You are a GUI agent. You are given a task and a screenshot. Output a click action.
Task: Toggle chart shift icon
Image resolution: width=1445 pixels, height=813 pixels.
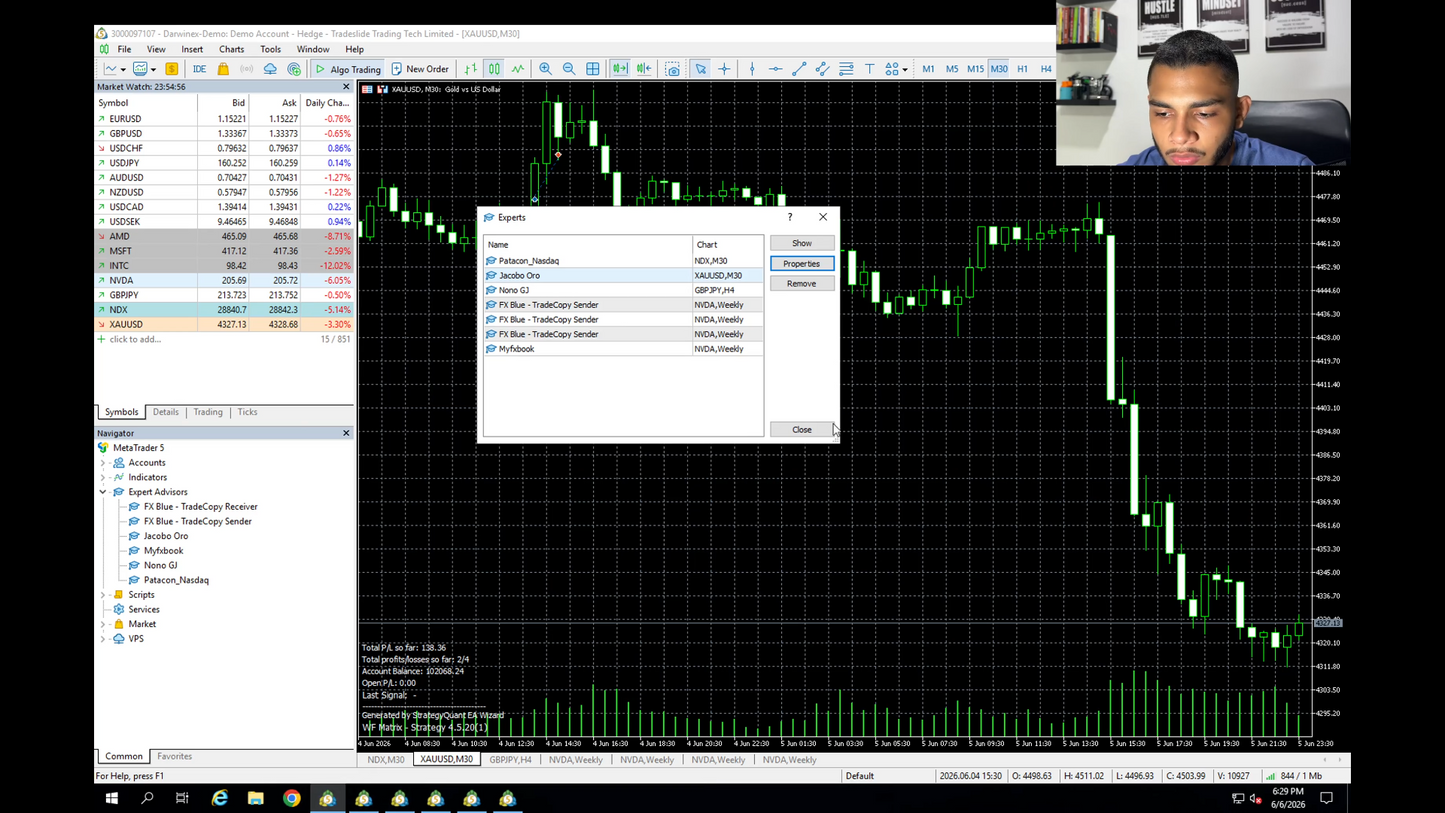(644, 69)
